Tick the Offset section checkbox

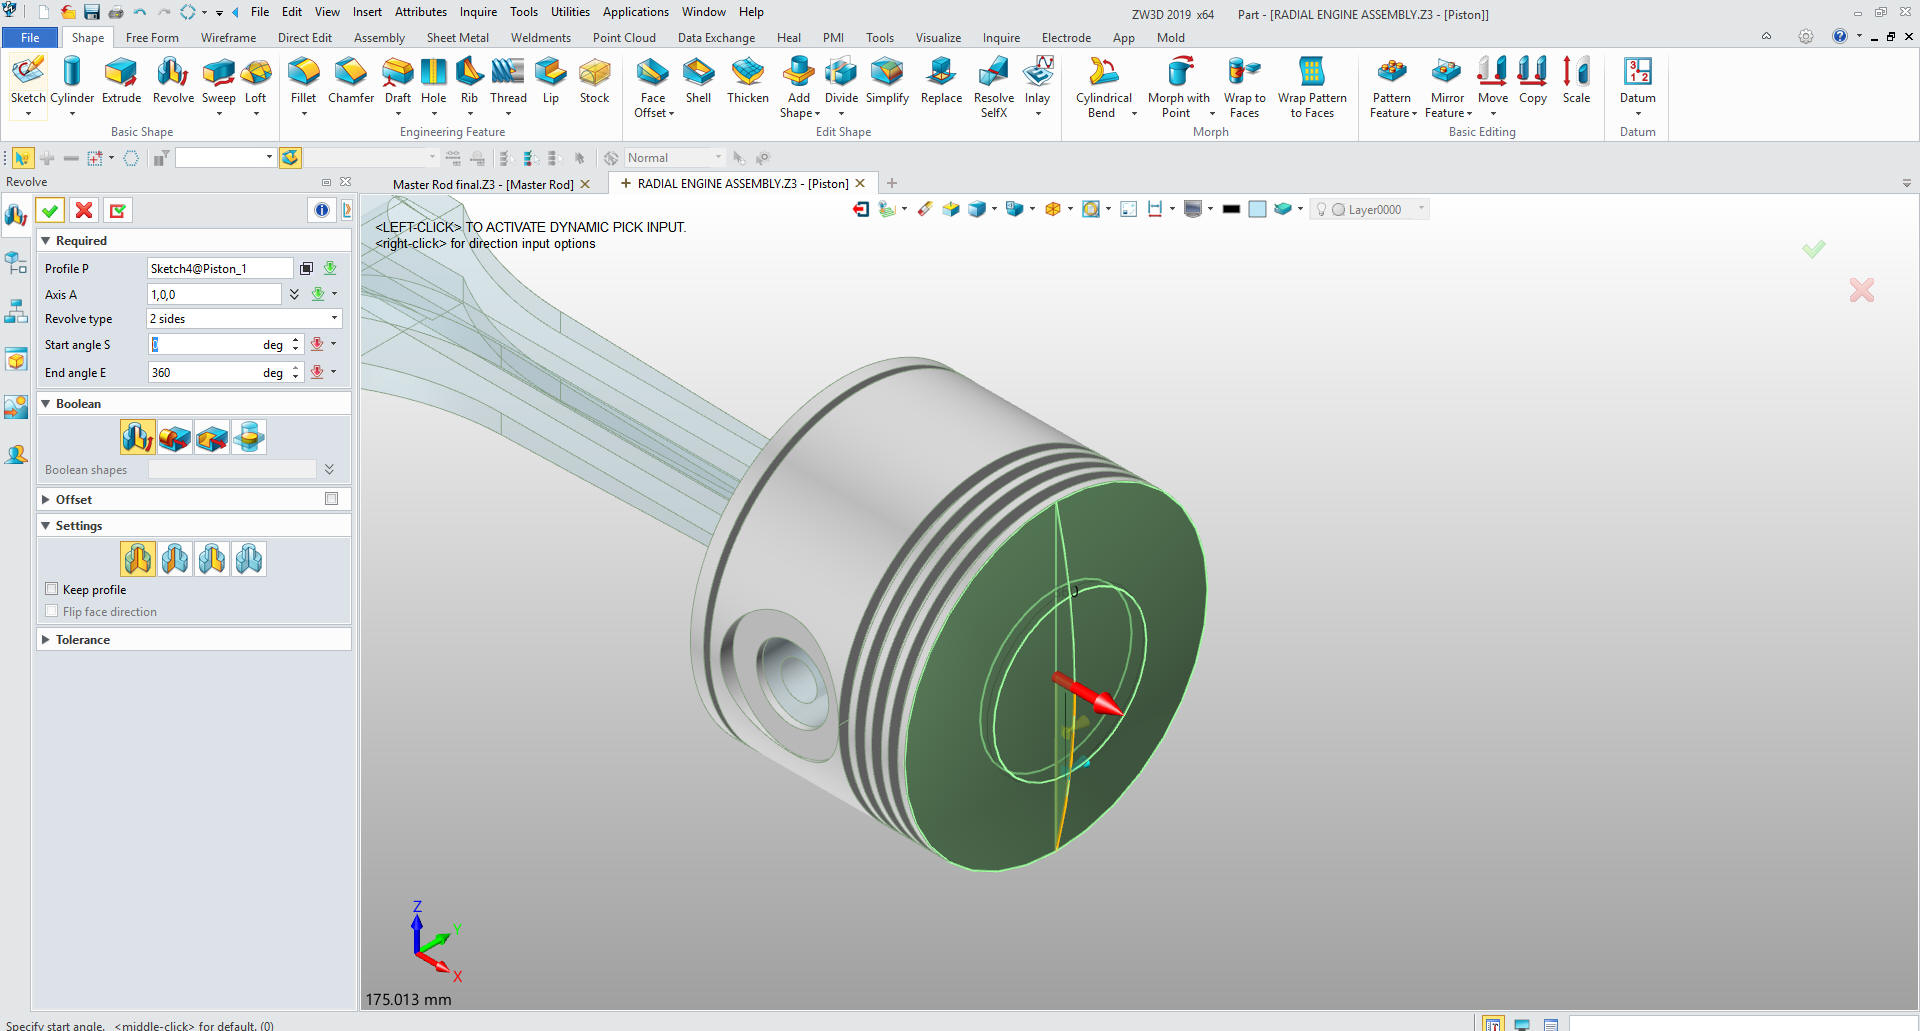pos(331,499)
